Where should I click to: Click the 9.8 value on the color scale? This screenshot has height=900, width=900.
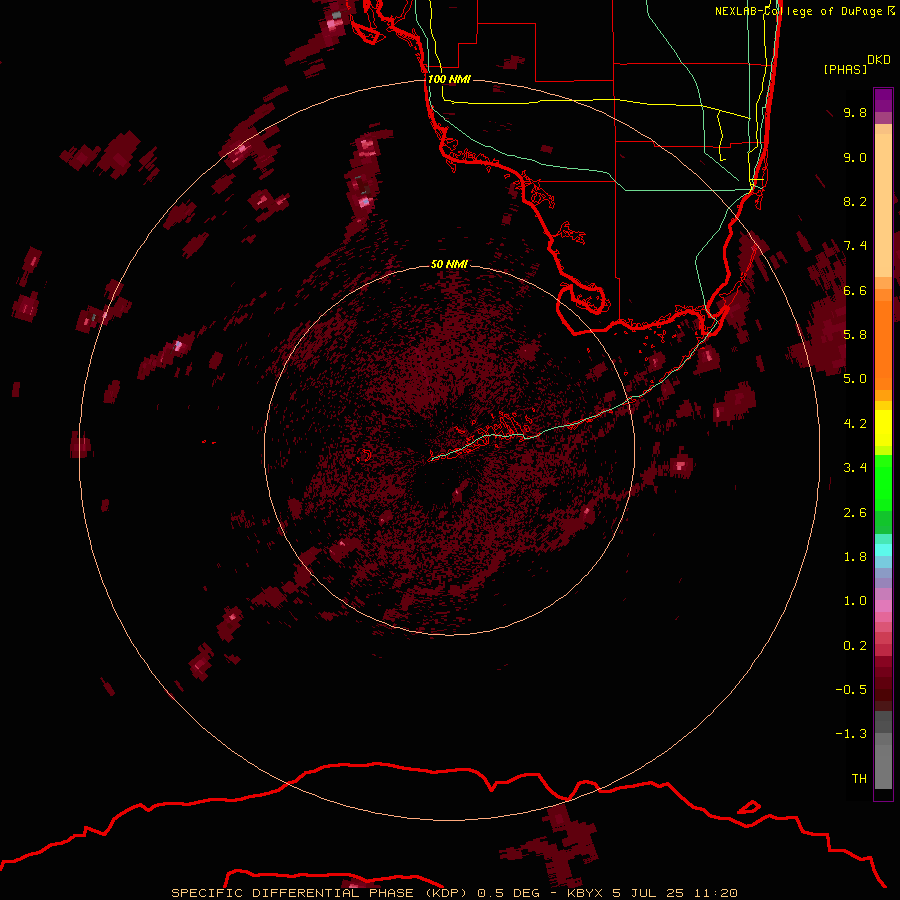click(x=855, y=112)
